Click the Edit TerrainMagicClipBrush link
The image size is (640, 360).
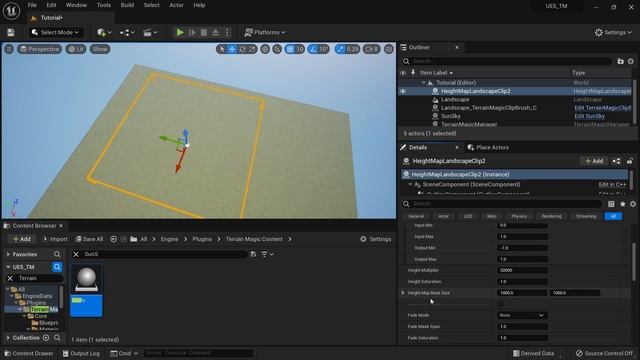pyautogui.click(x=602, y=108)
